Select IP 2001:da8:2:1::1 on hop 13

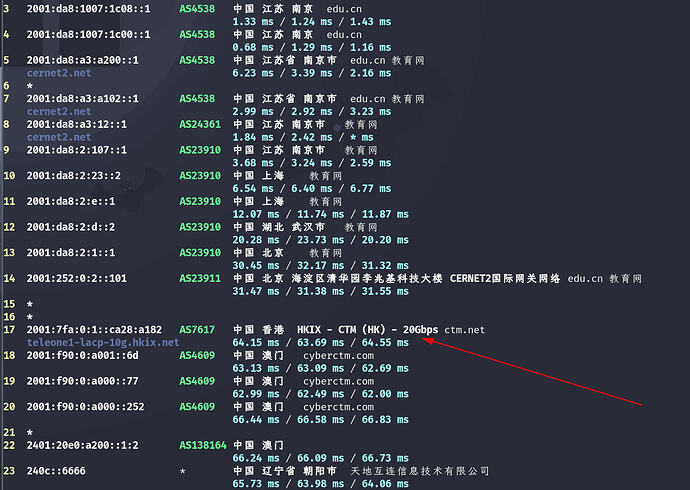click(70, 253)
